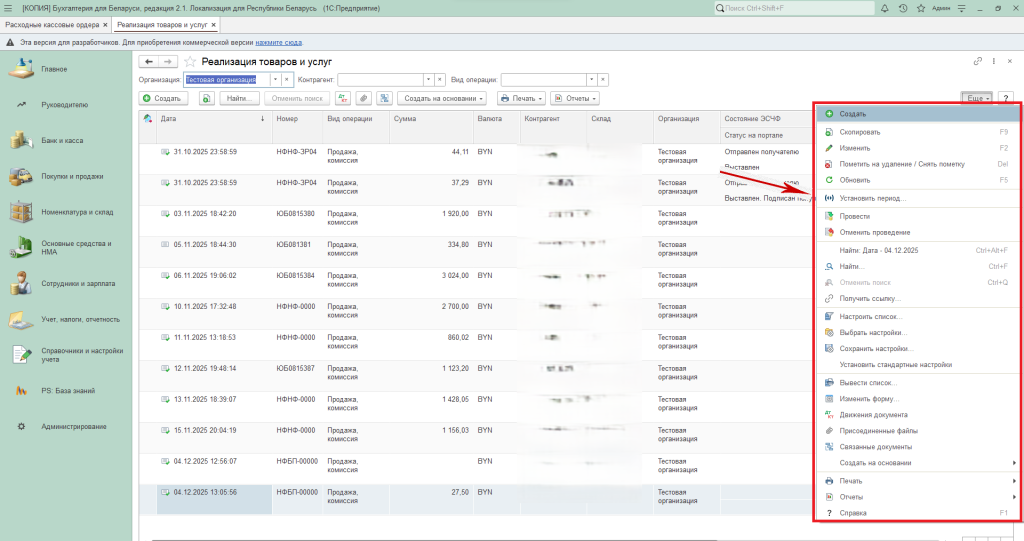Click the green Создать button
1024x541 pixels.
click(x=161, y=98)
